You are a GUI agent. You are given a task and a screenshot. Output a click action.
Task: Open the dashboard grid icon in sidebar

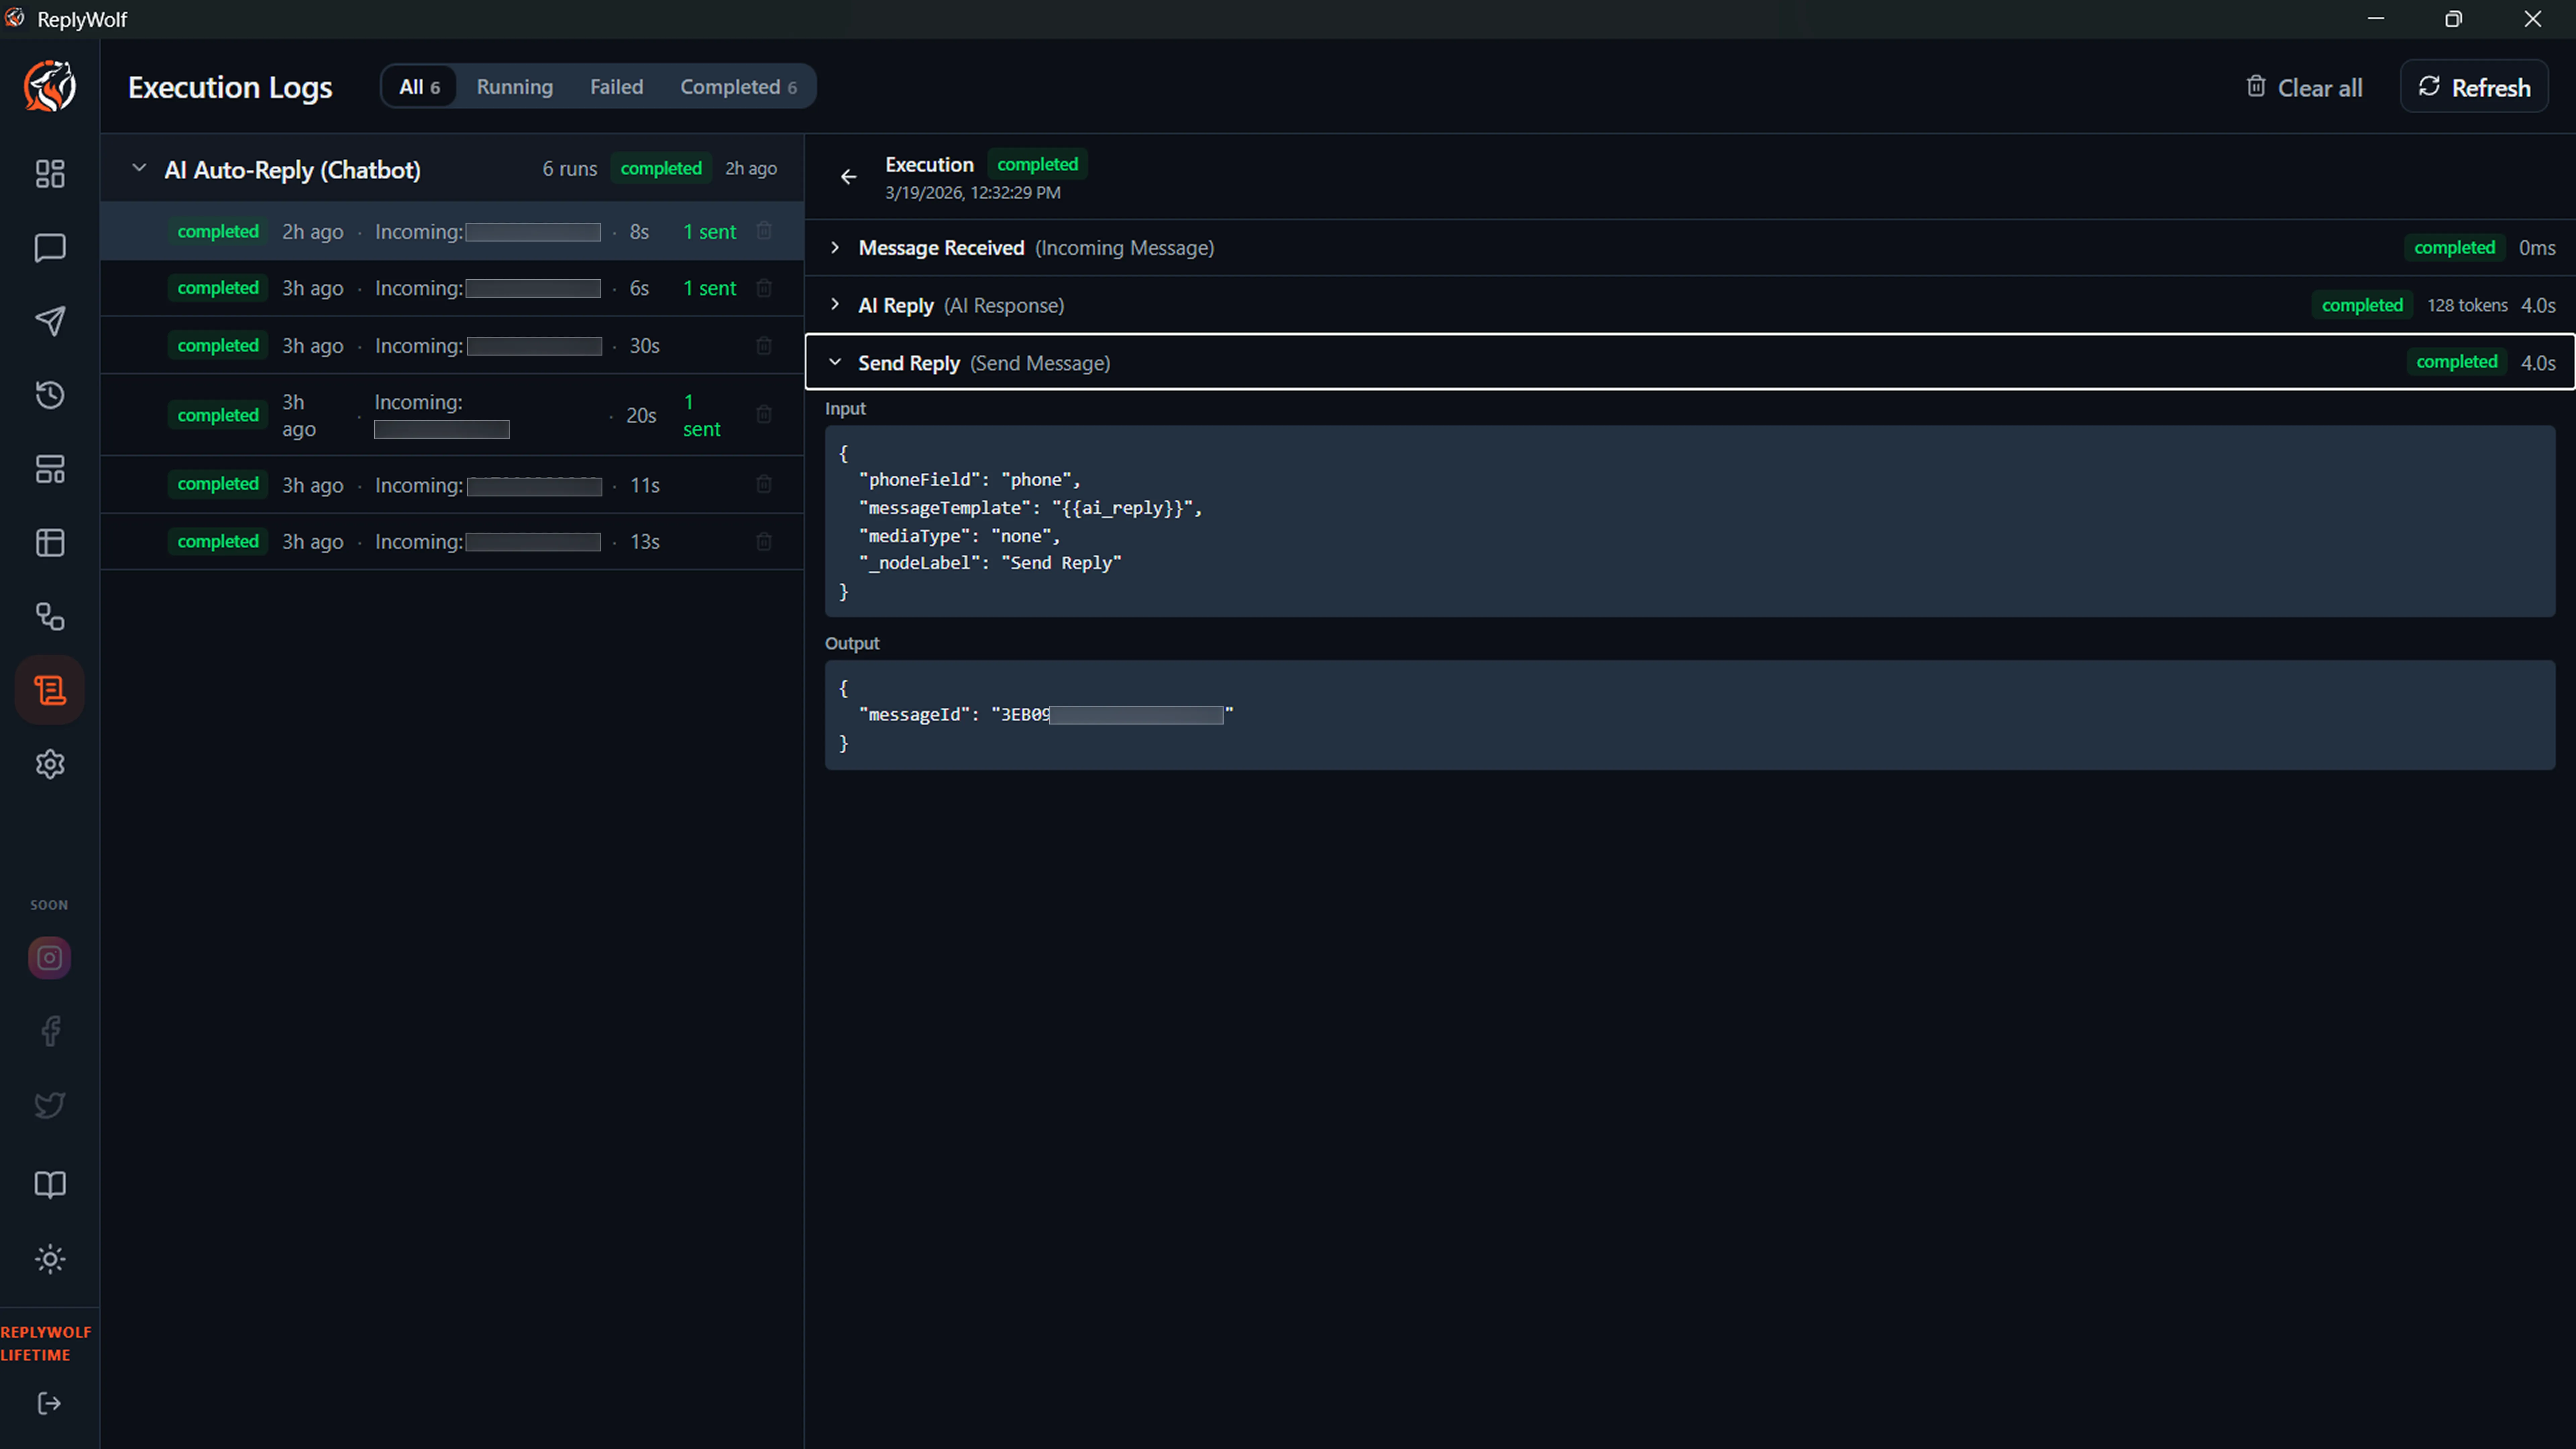click(x=50, y=174)
